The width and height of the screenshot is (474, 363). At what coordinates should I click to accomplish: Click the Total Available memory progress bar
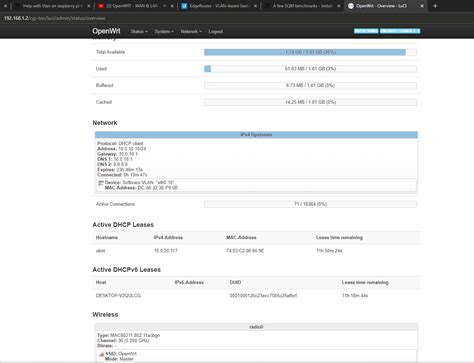[310, 52]
